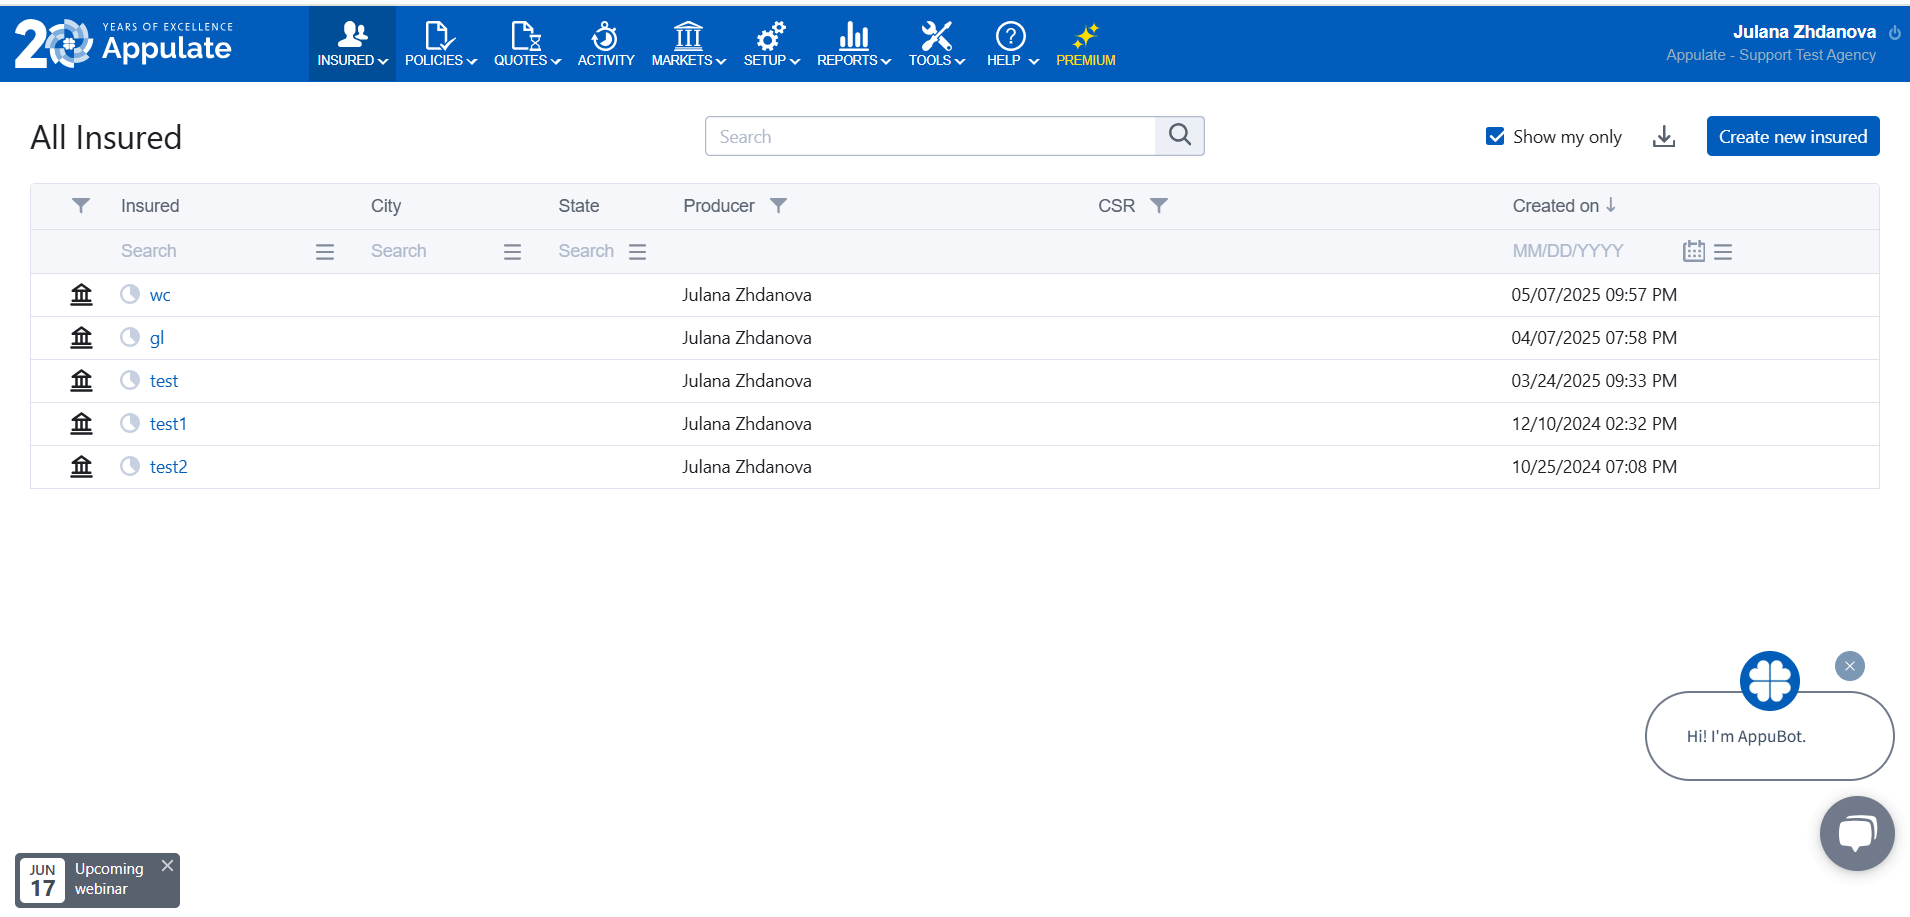Image resolution: width=1910 pixels, height=917 pixels.
Task: Open the test2 insured link
Action: coord(169,467)
